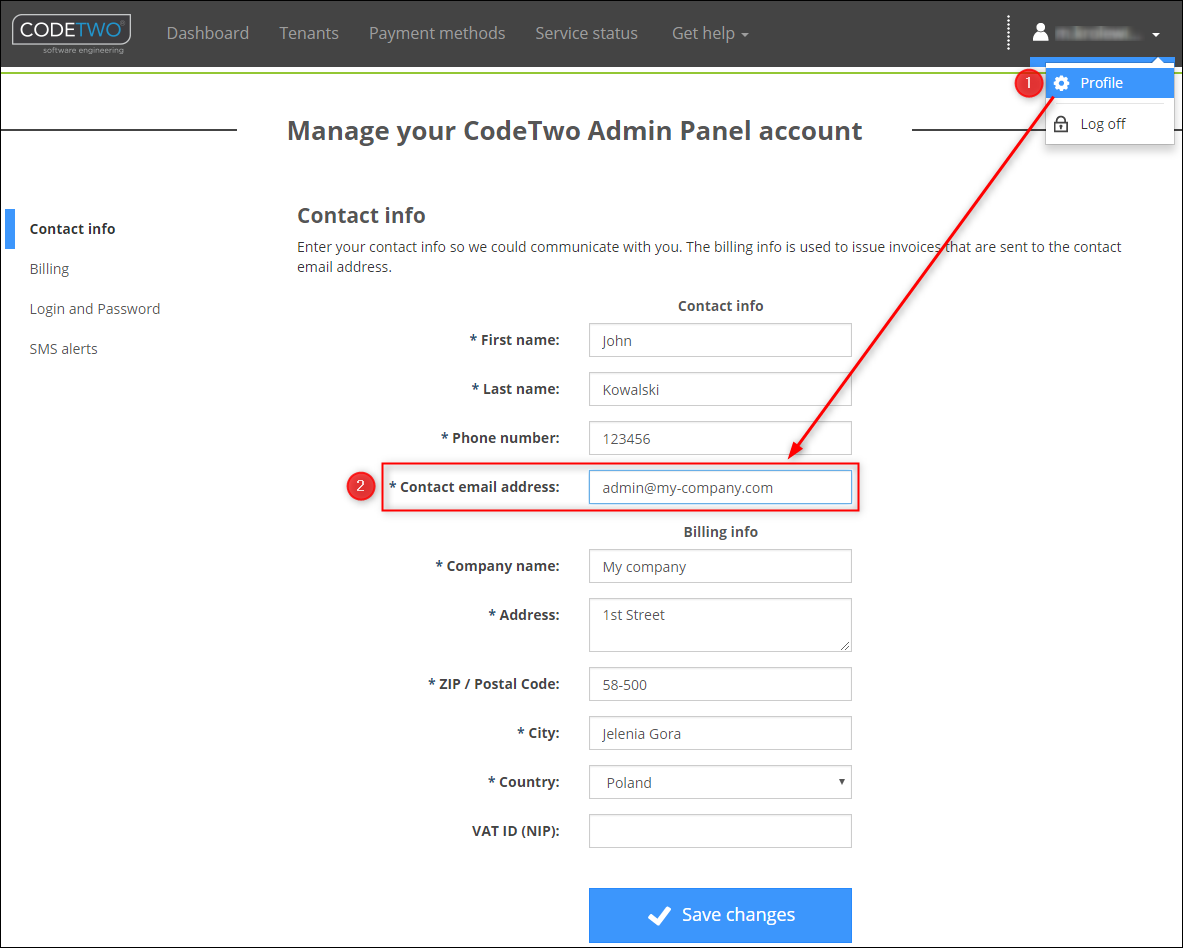This screenshot has width=1183, height=948.
Task: Click the padlock icon beside Log off
Action: (x=1060, y=123)
